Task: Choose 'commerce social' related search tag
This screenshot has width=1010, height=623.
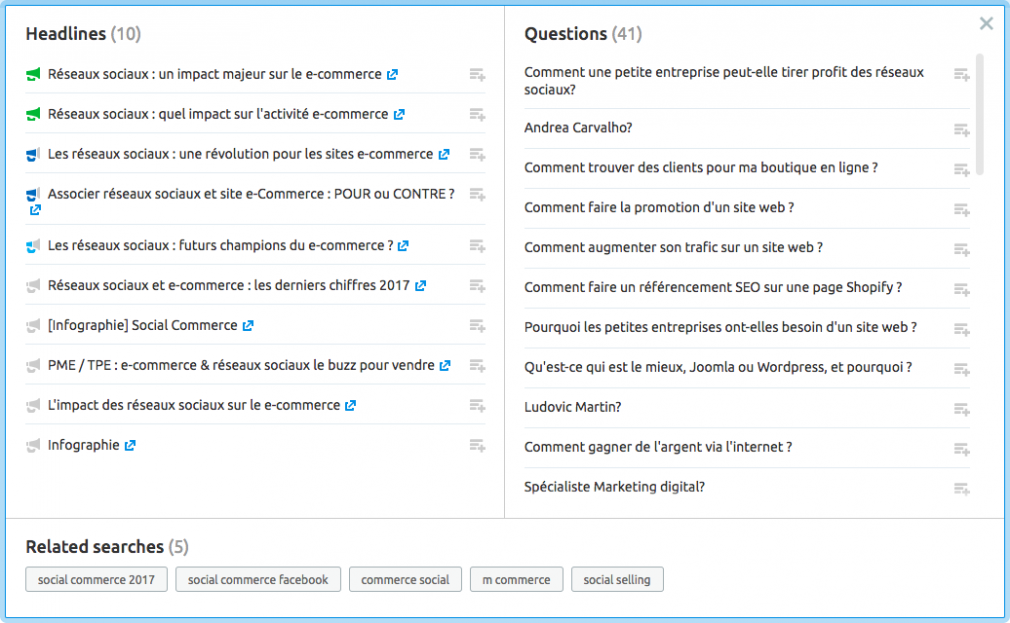Action: [405, 579]
